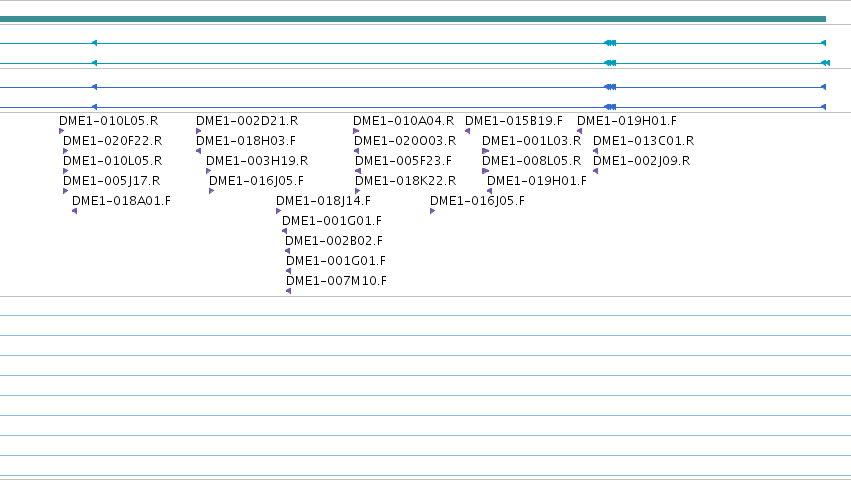Screen dimensions: 851x480
Task: Click the DME1-005F23.F label
Action: (x=403, y=161)
